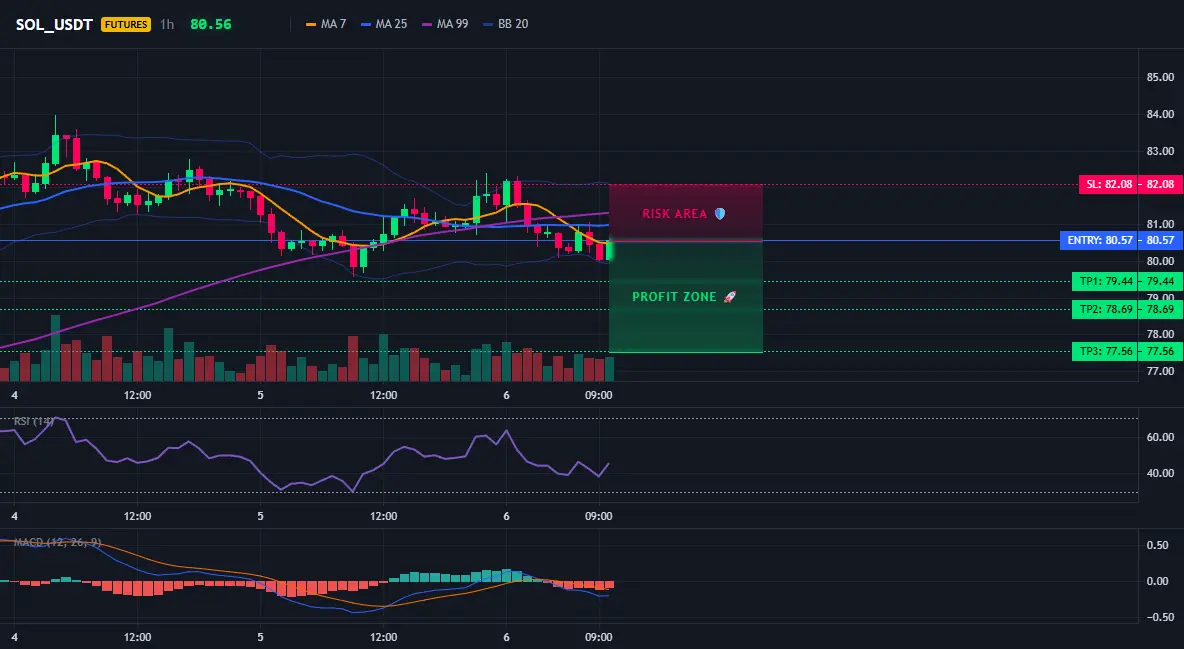Toggle the MA 25 legend entry

click(384, 24)
